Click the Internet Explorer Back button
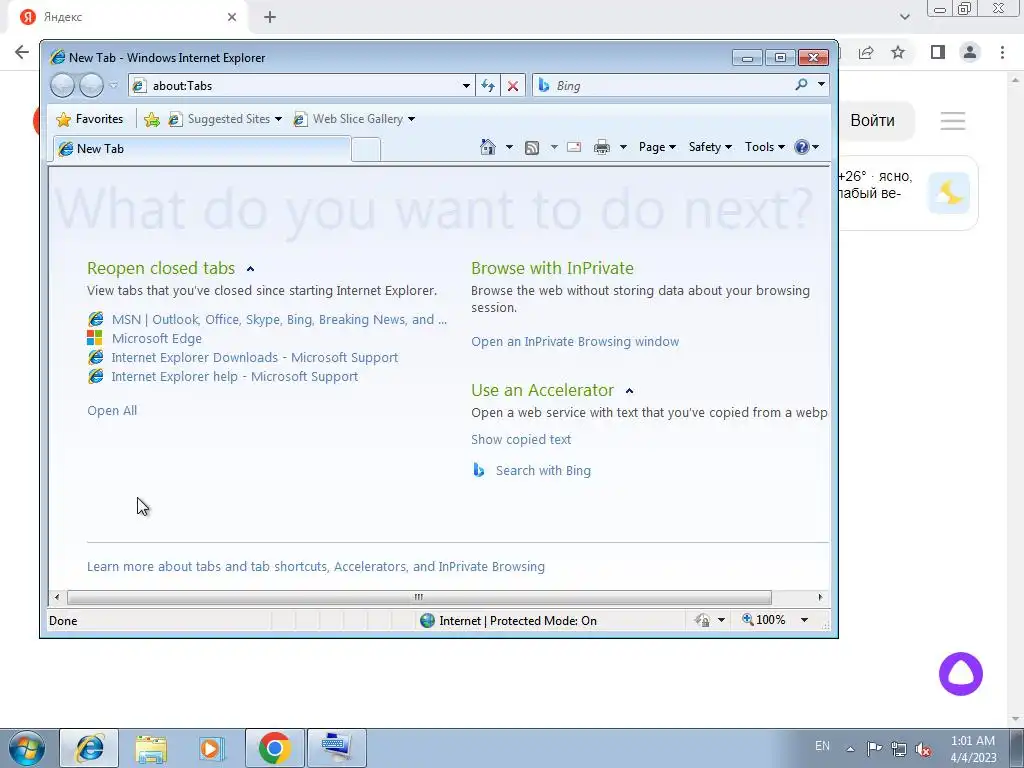Image resolution: width=1024 pixels, height=768 pixels. [x=63, y=86]
